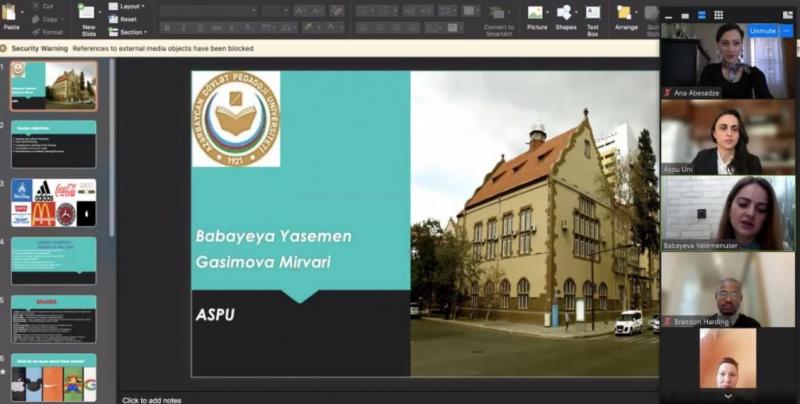Select Brandon Harding's video tile
The width and height of the screenshot is (800, 404).
tap(728, 290)
